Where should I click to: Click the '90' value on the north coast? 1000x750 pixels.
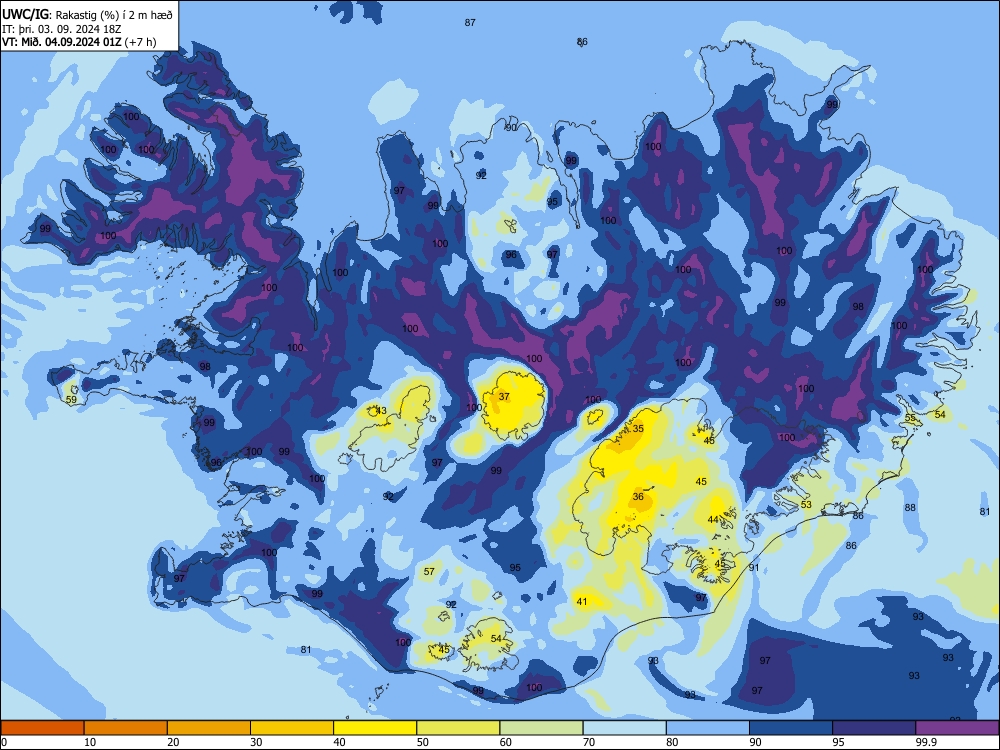[x=511, y=128]
